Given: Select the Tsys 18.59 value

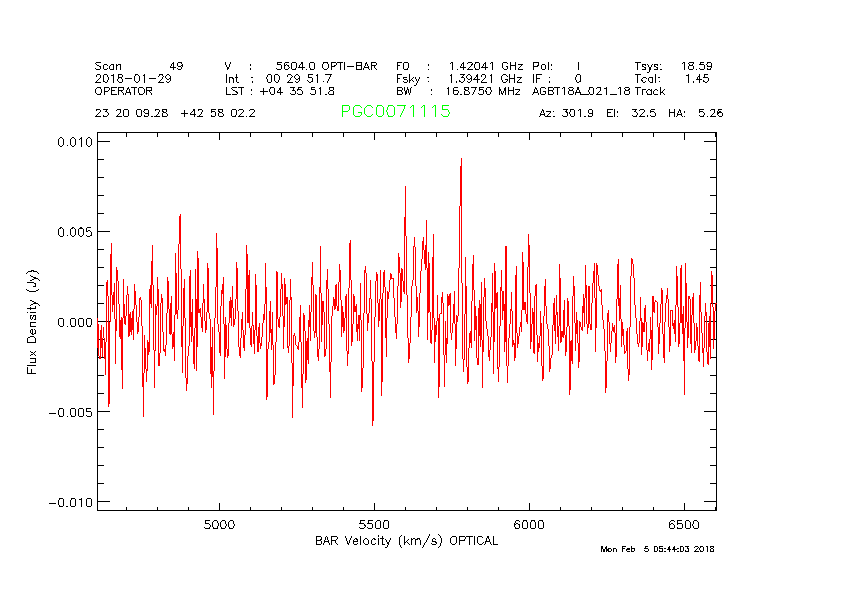Looking at the screenshot, I should (x=673, y=66).
